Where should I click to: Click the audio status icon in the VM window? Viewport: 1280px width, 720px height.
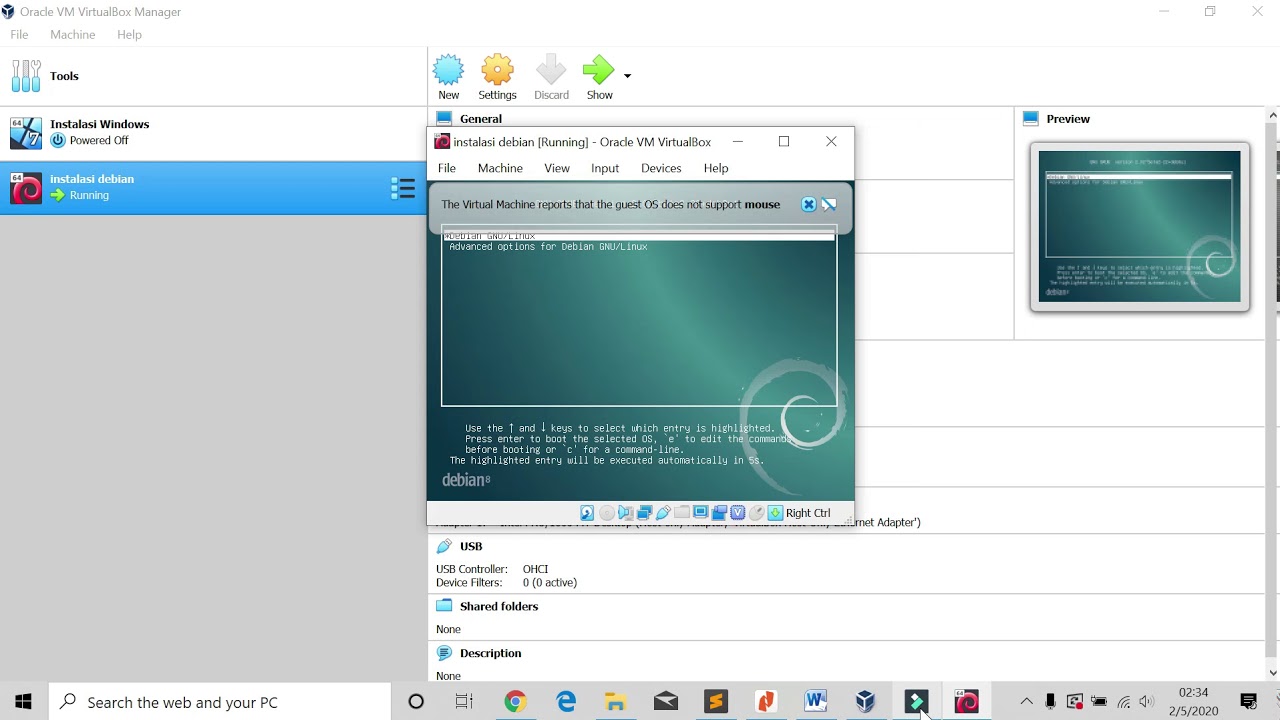click(x=625, y=513)
